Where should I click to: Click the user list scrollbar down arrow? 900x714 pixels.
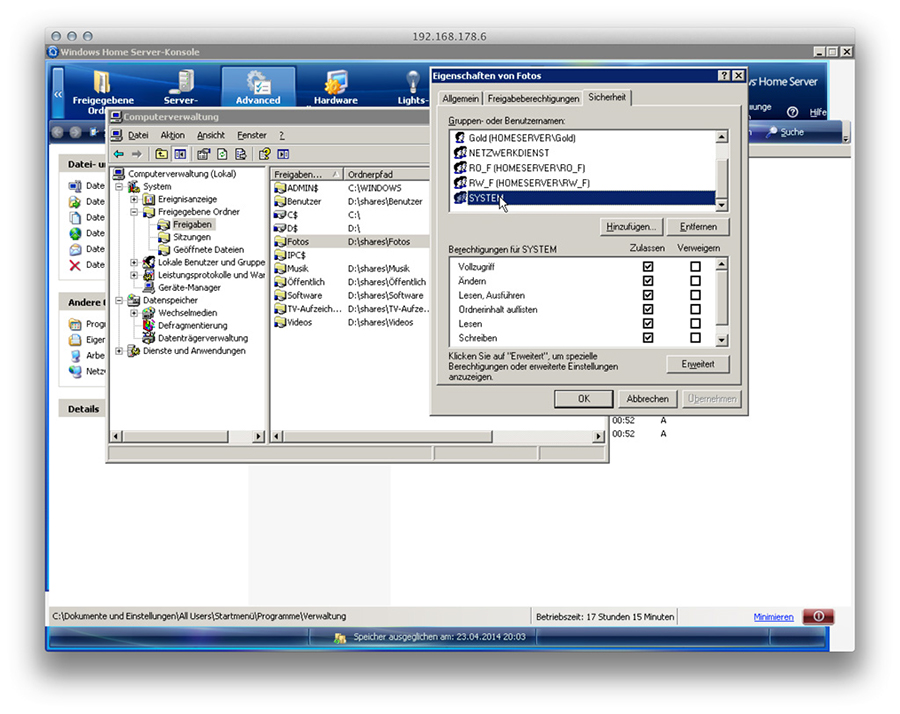pyautogui.click(x=721, y=205)
